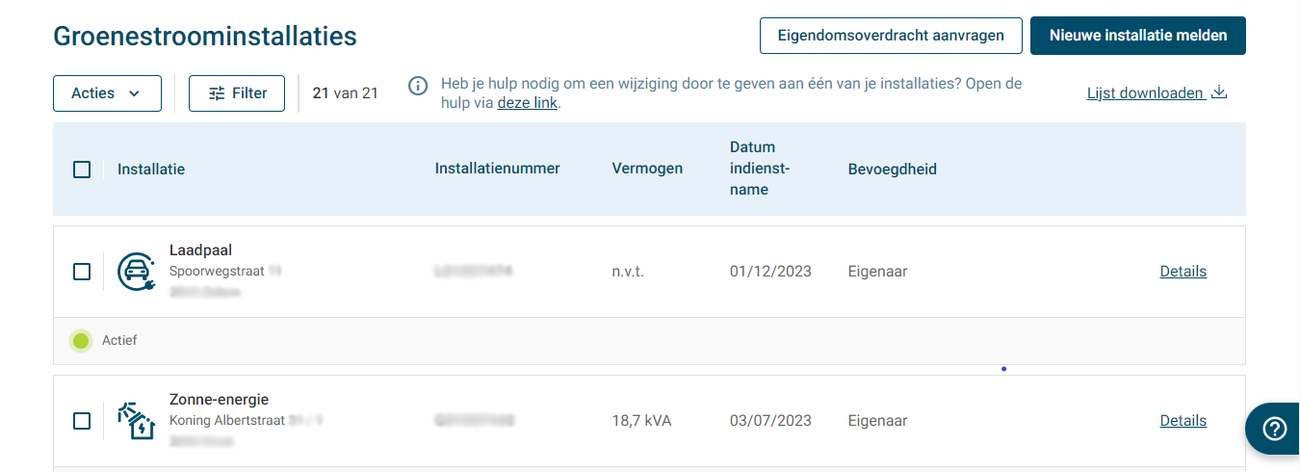This screenshot has width=1300, height=472.
Task: Click the info icon beside help text
Action: [x=419, y=86]
